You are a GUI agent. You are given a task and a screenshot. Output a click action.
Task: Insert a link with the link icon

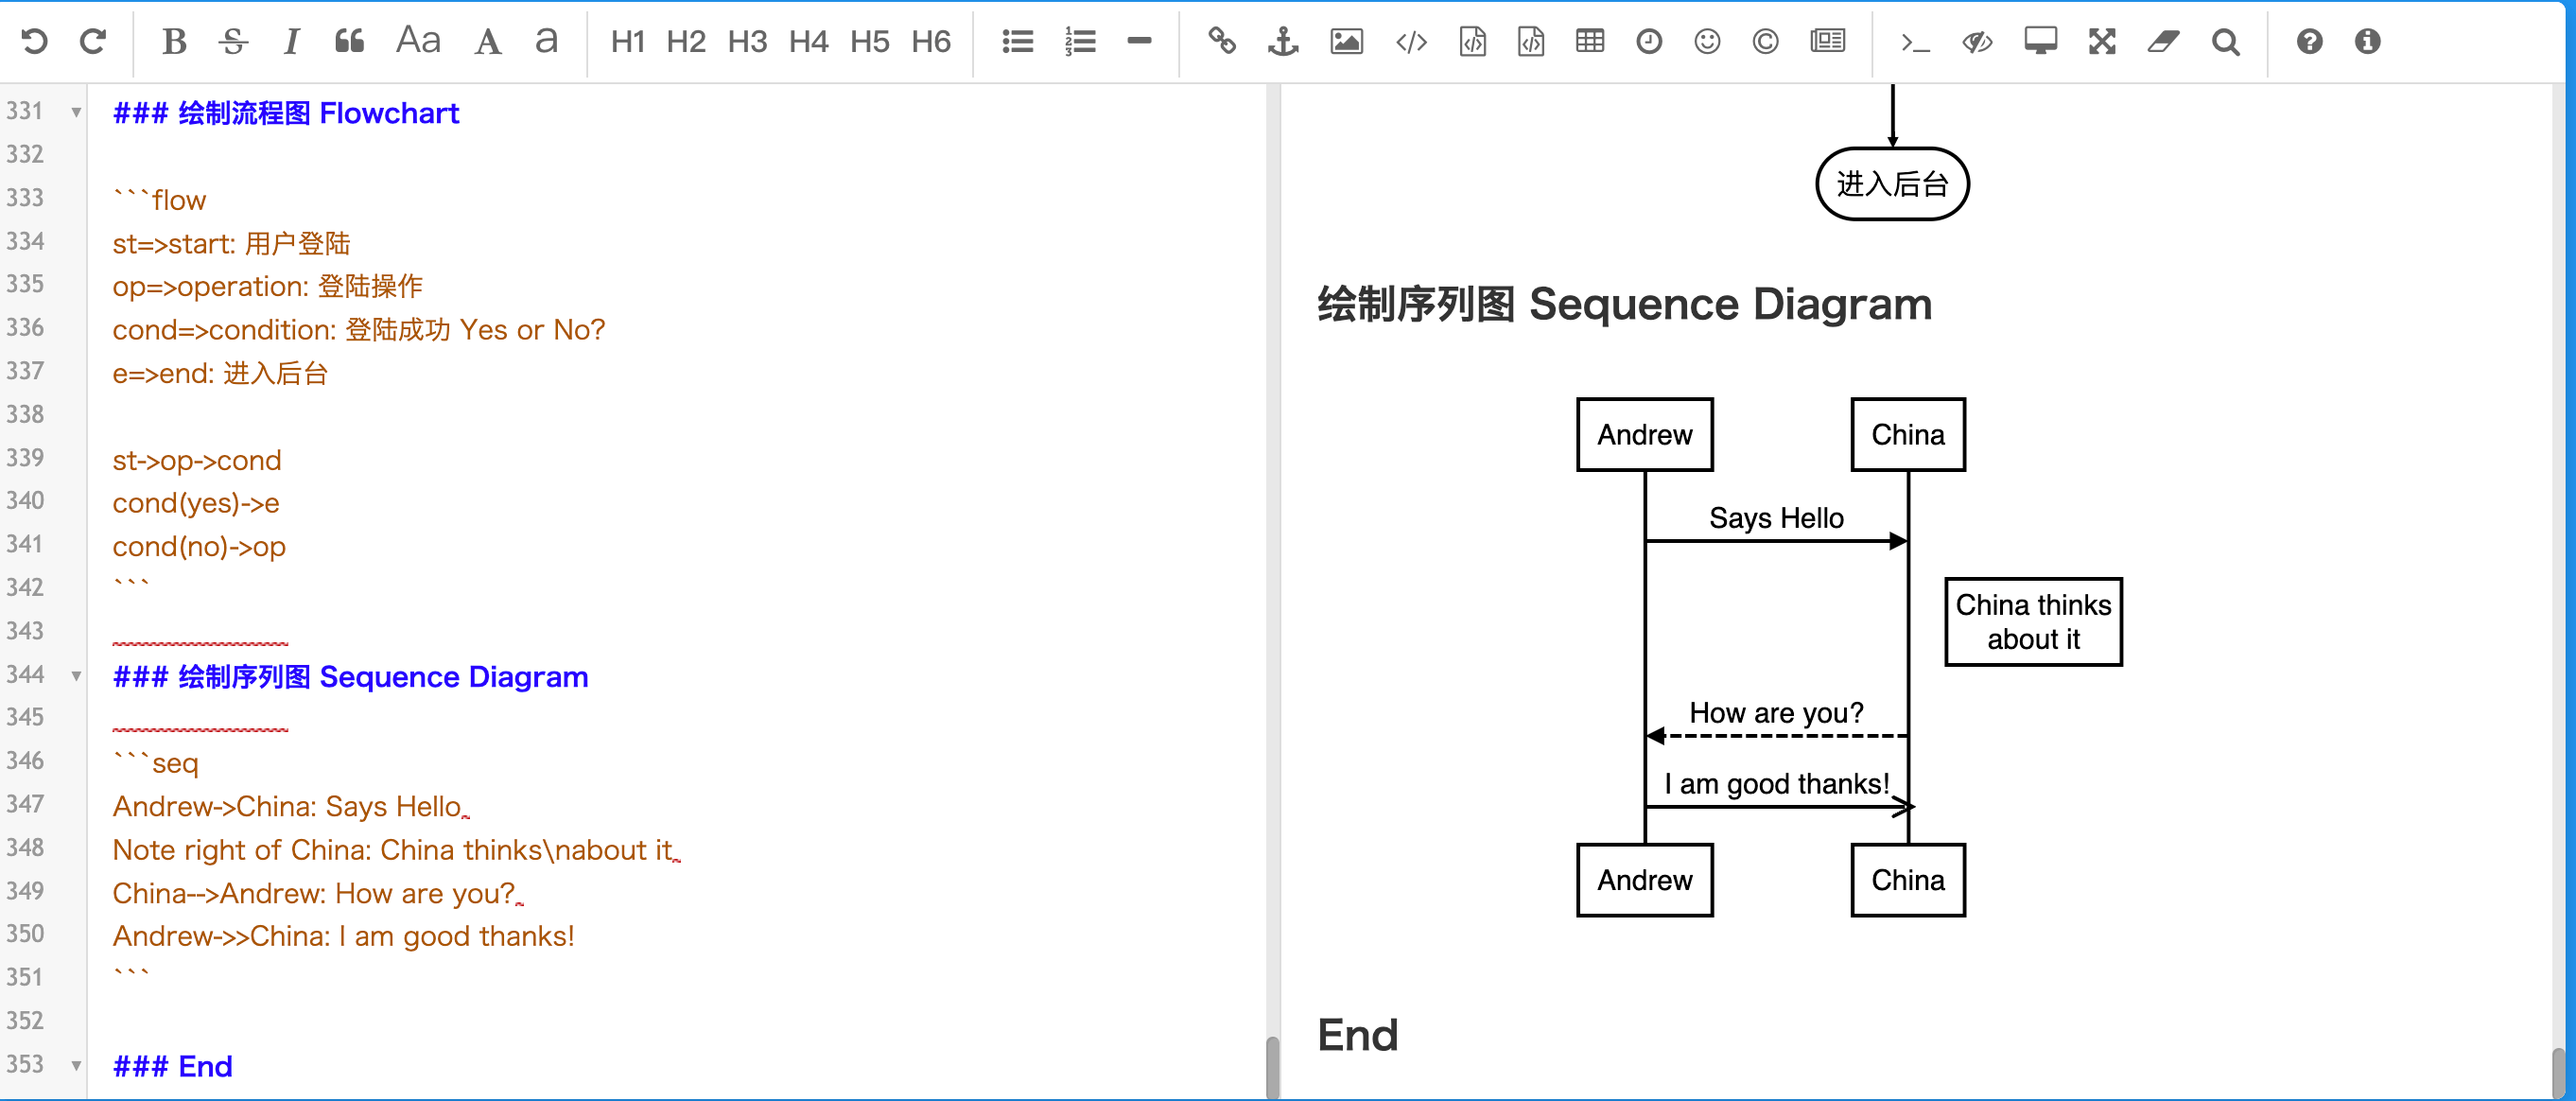(1221, 41)
